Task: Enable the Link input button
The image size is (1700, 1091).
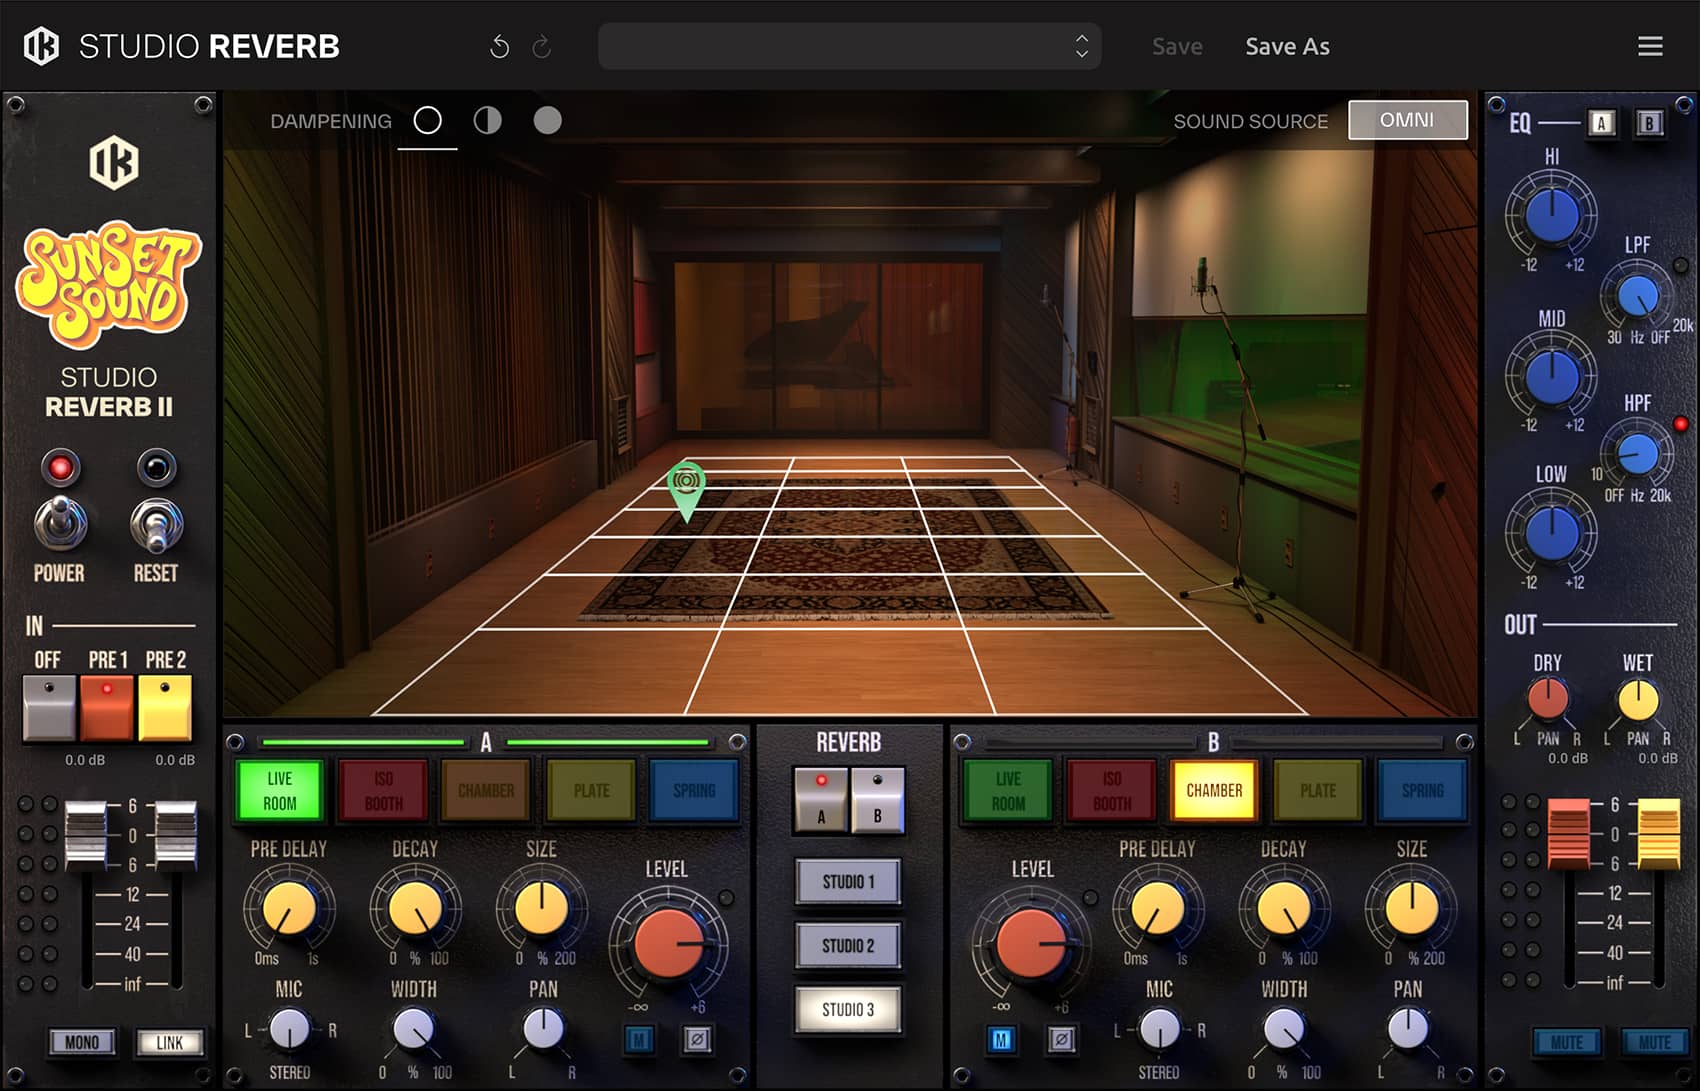Action: click(x=169, y=1042)
